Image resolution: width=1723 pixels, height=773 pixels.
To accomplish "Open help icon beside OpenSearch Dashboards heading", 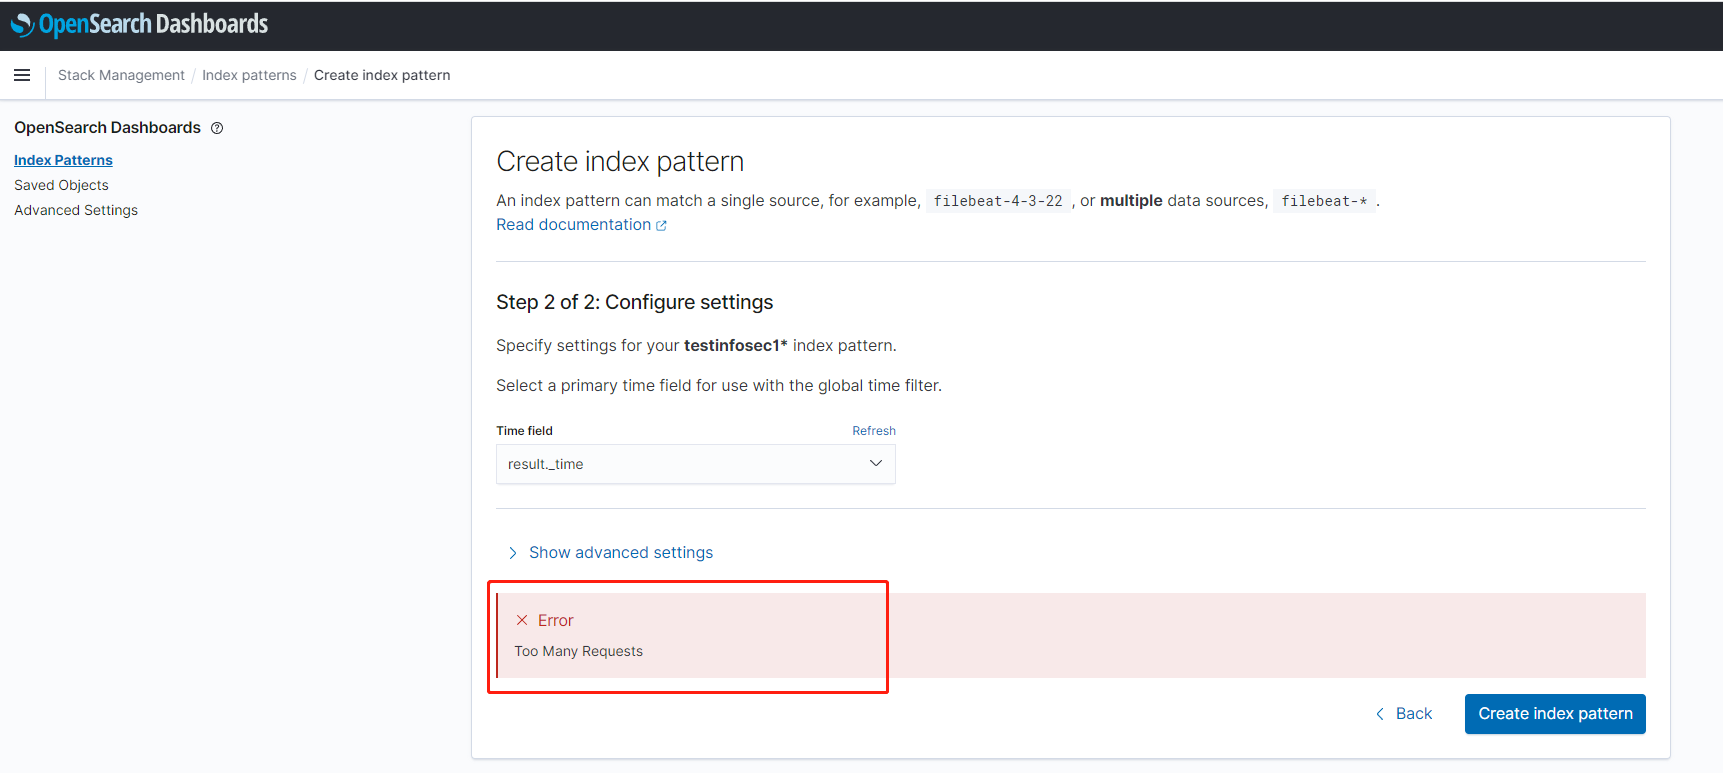I will coord(217,128).
